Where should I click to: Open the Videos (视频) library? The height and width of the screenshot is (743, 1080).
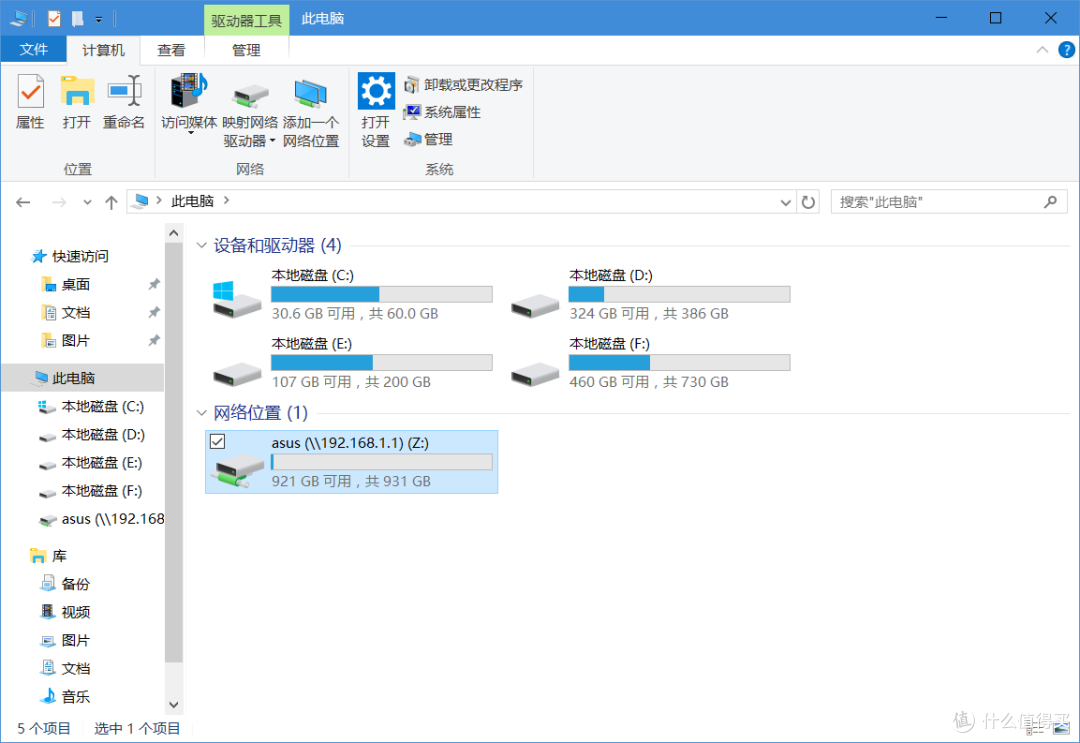(65, 612)
